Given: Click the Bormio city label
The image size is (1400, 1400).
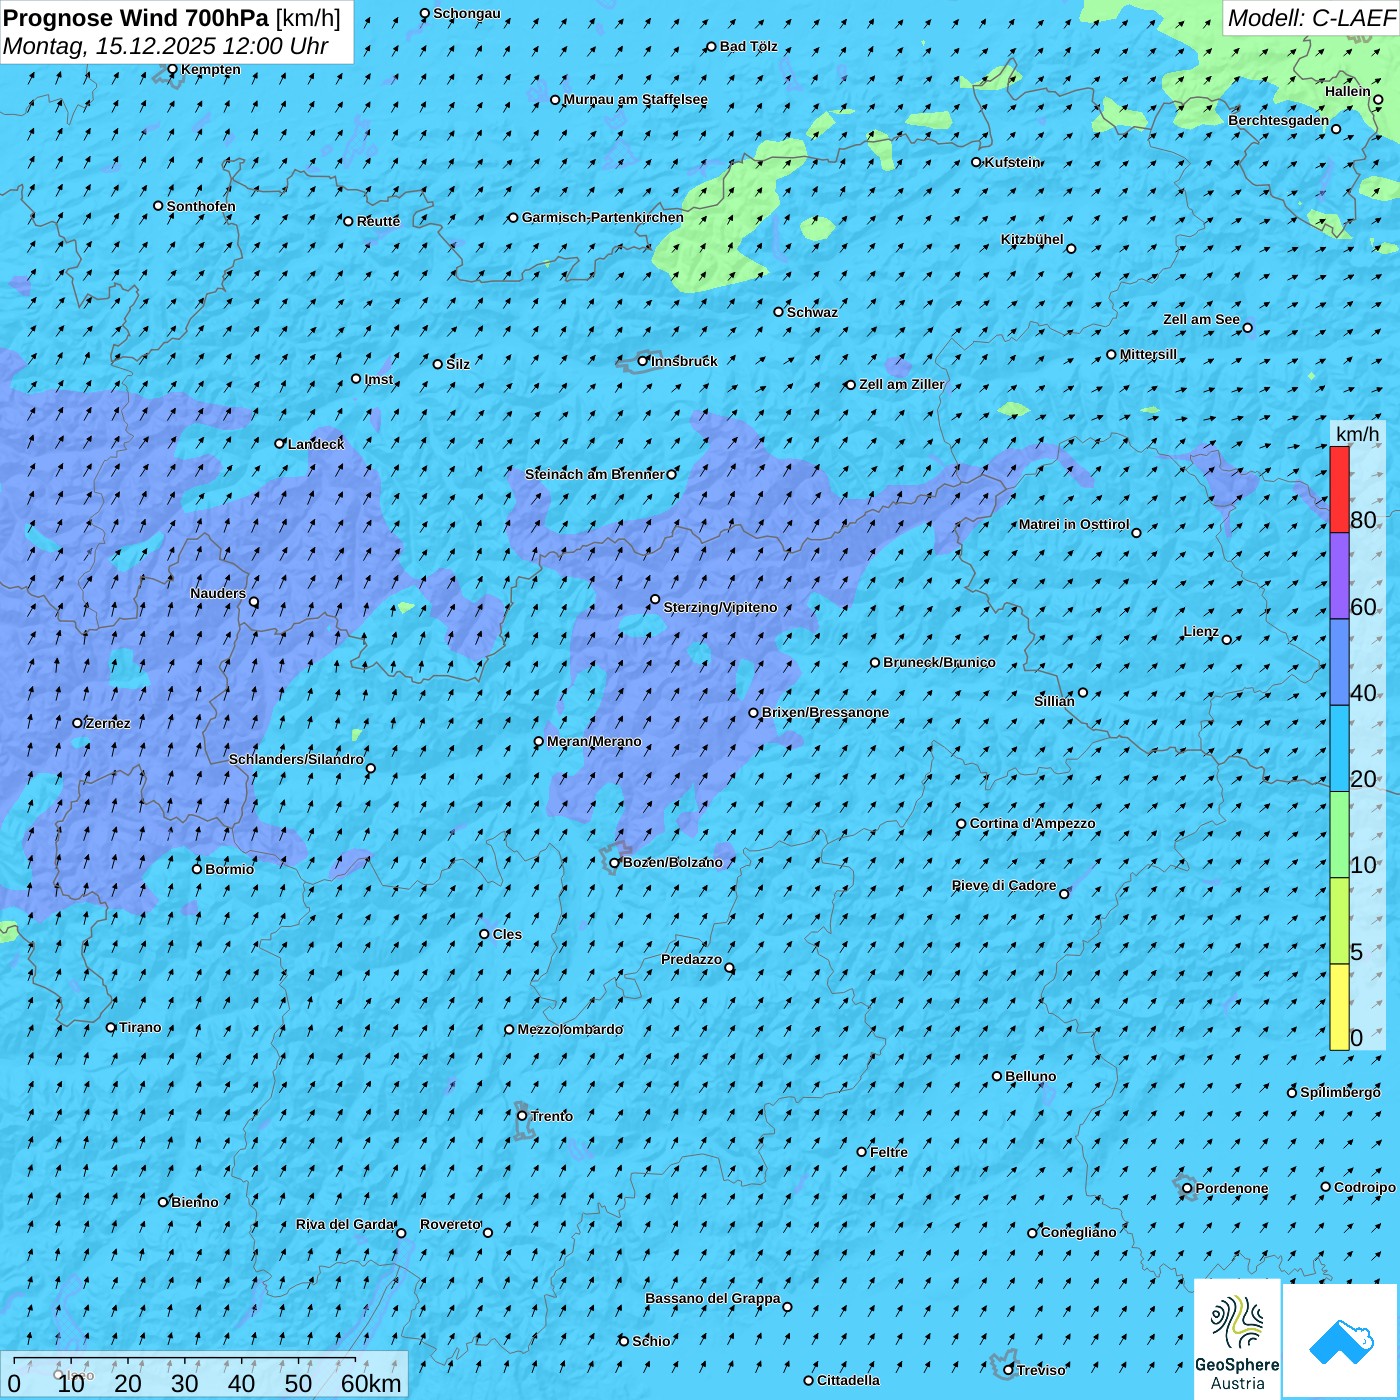Looking at the screenshot, I should click(229, 869).
